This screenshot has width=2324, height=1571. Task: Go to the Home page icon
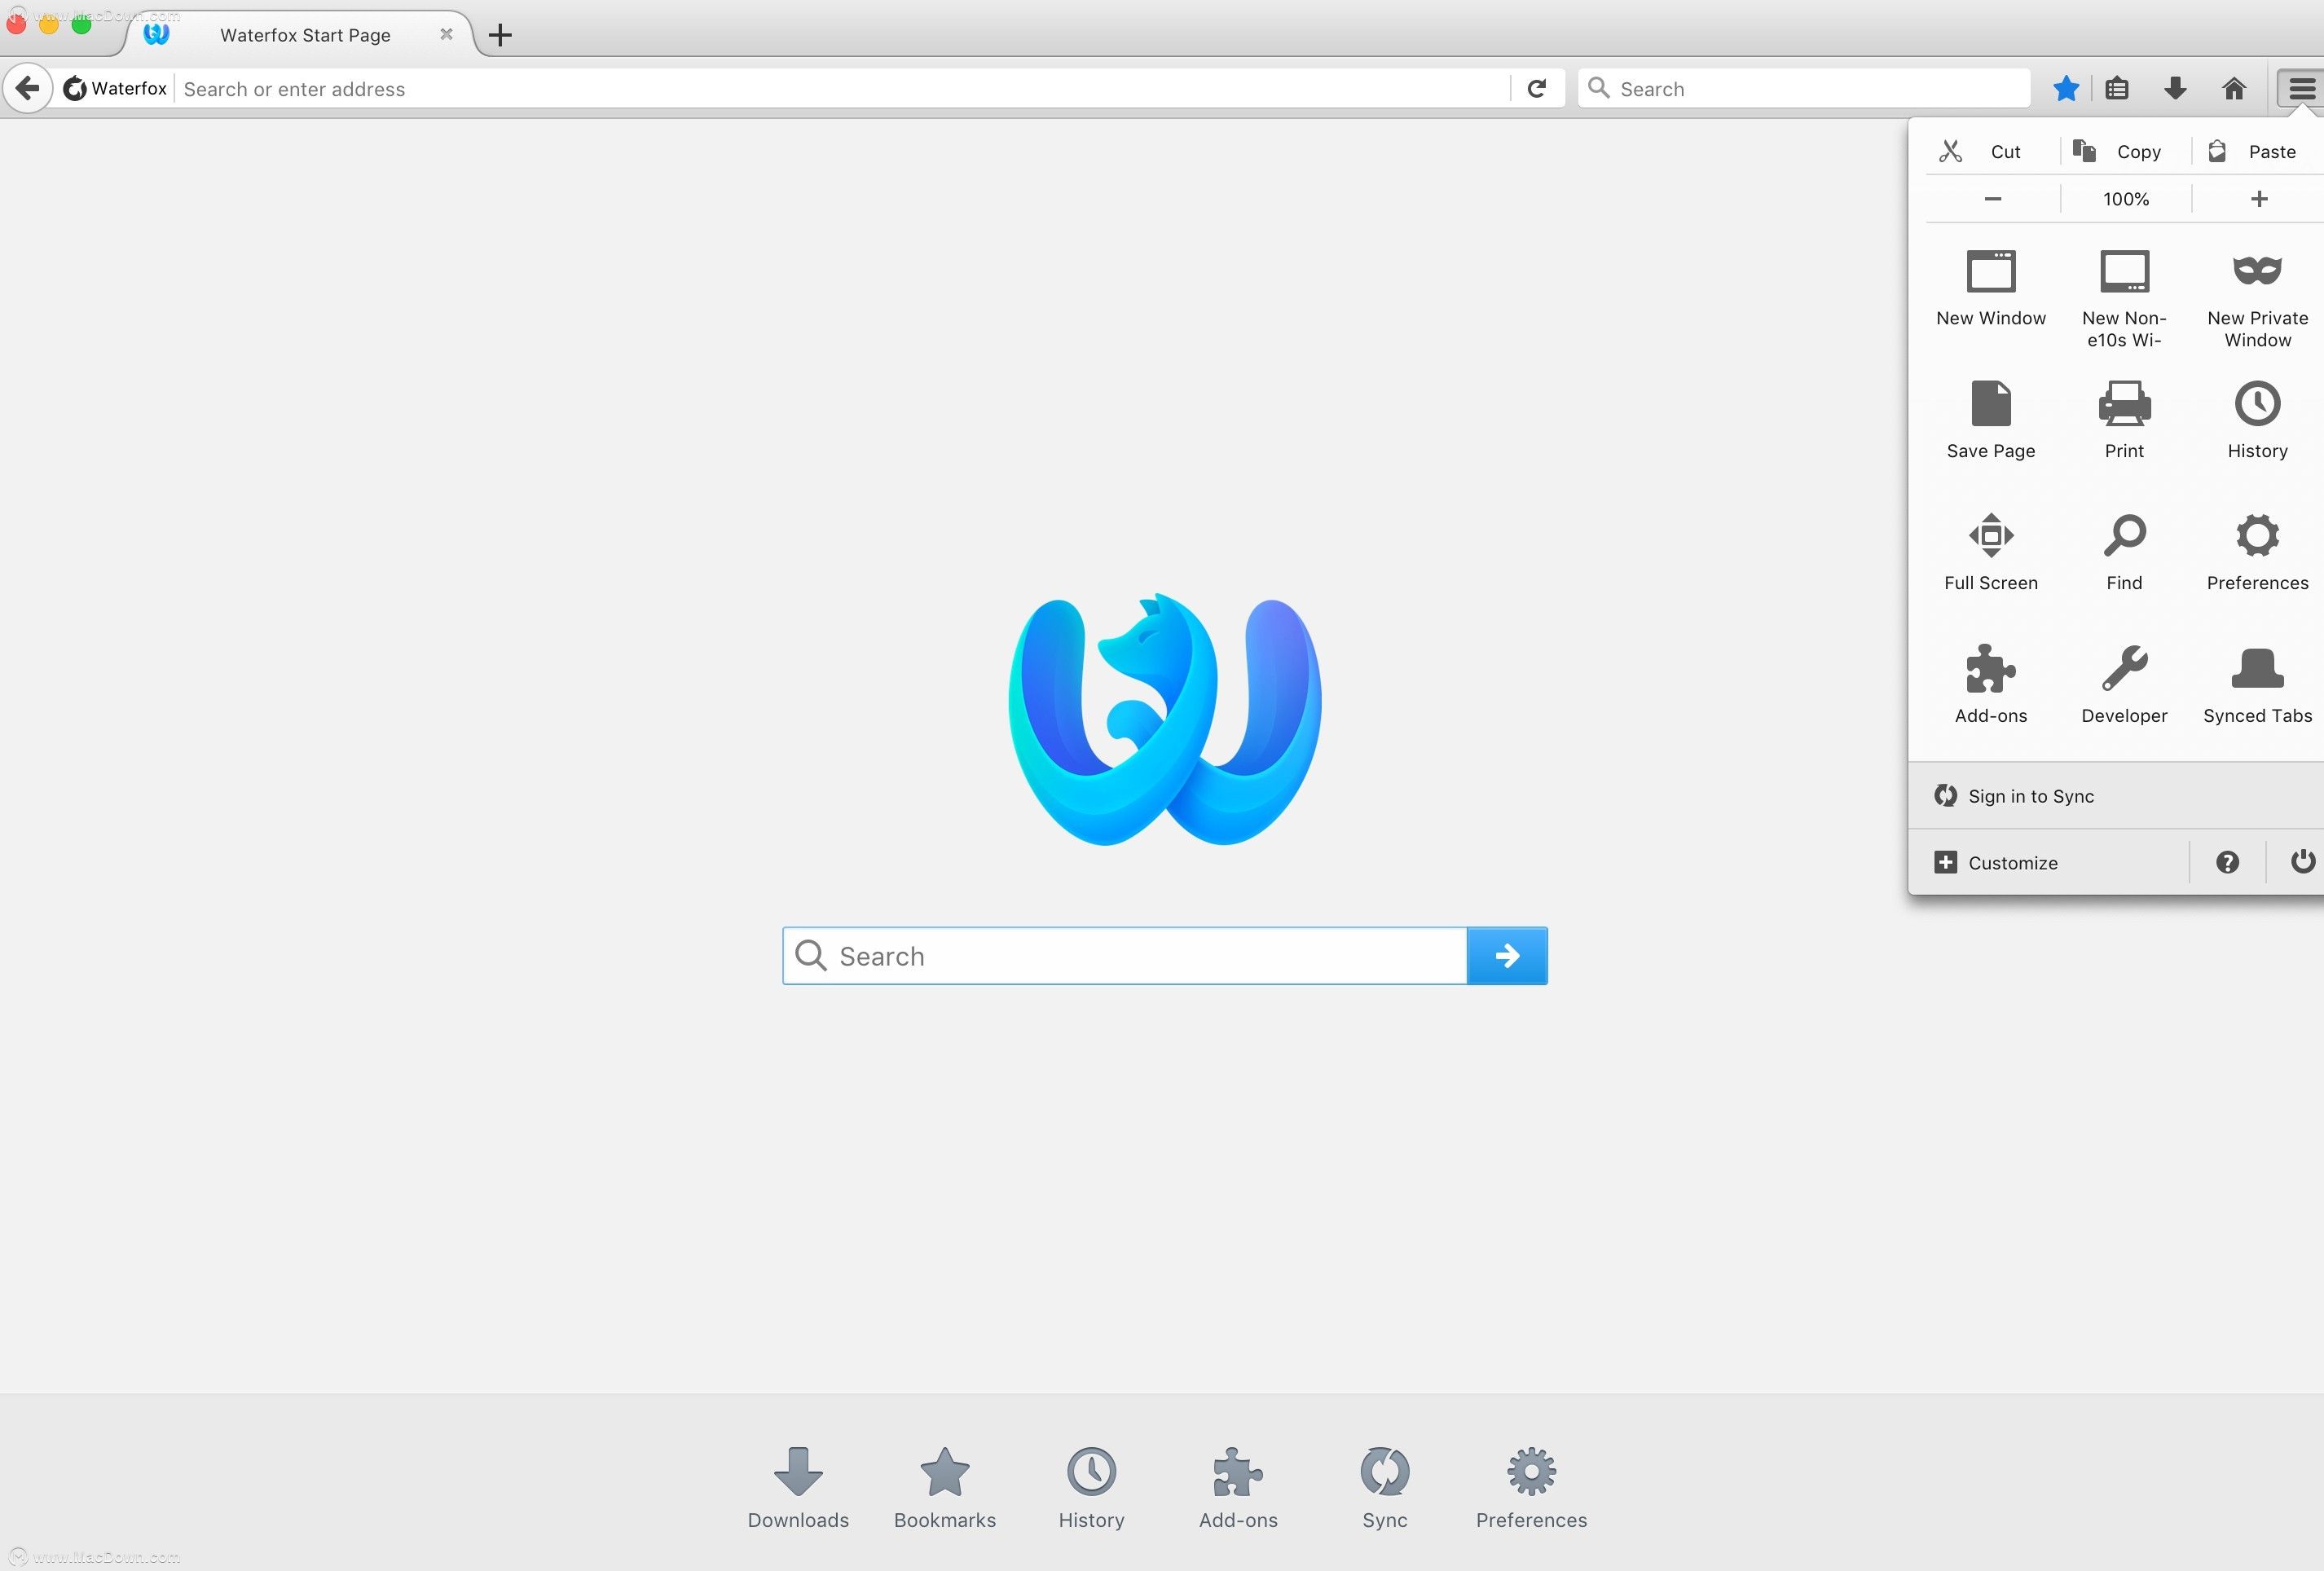[x=2233, y=88]
